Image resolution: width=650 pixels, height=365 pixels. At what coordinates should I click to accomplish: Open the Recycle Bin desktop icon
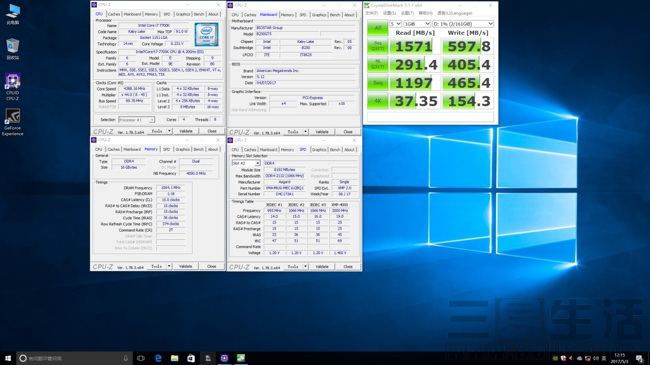coord(13,49)
